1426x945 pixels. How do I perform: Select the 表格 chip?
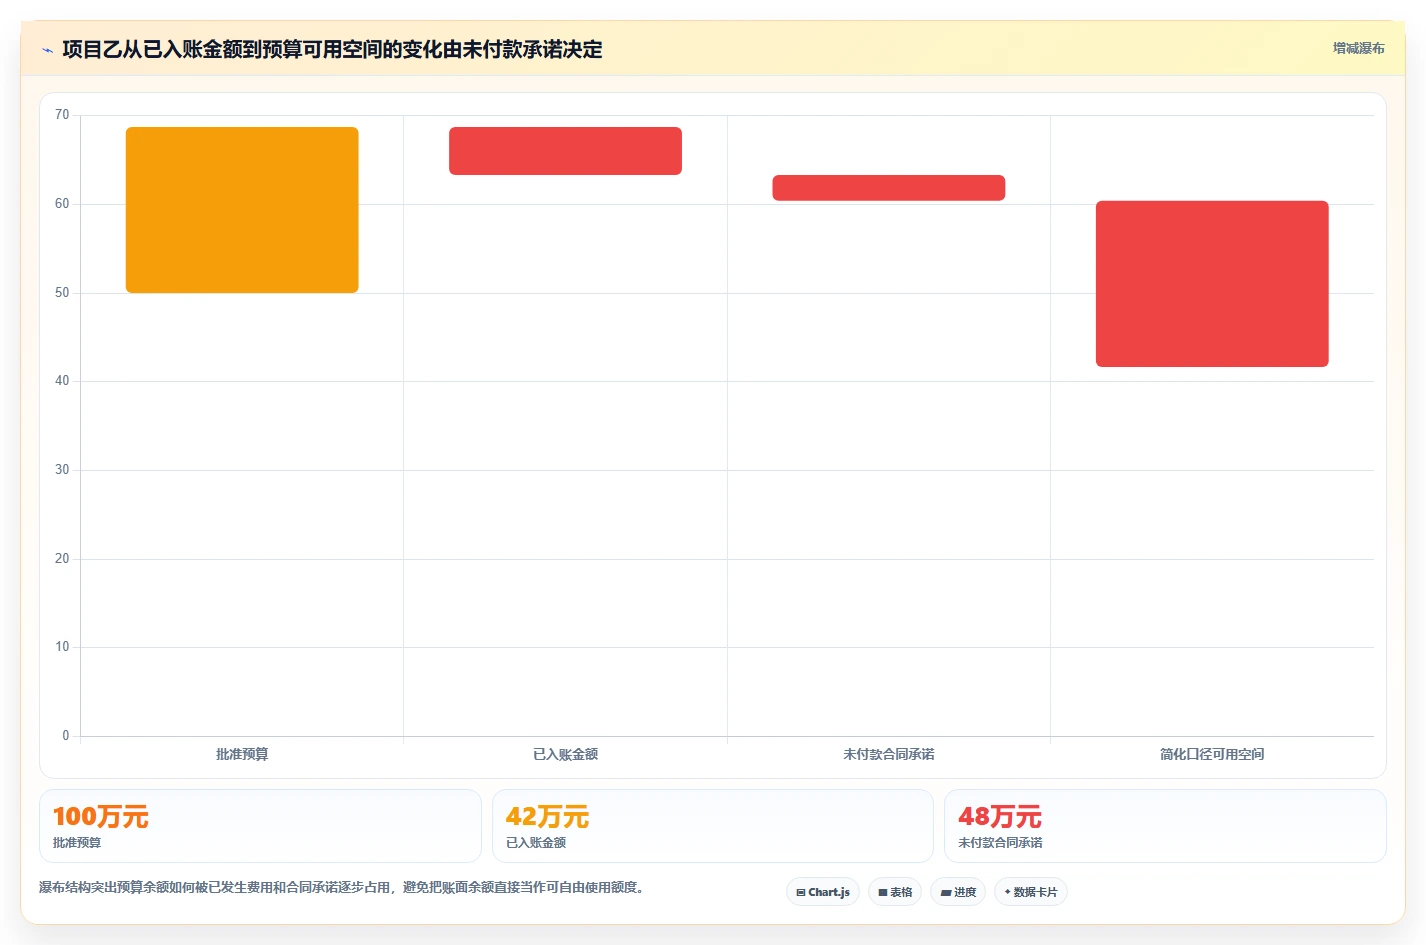(x=895, y=892)
